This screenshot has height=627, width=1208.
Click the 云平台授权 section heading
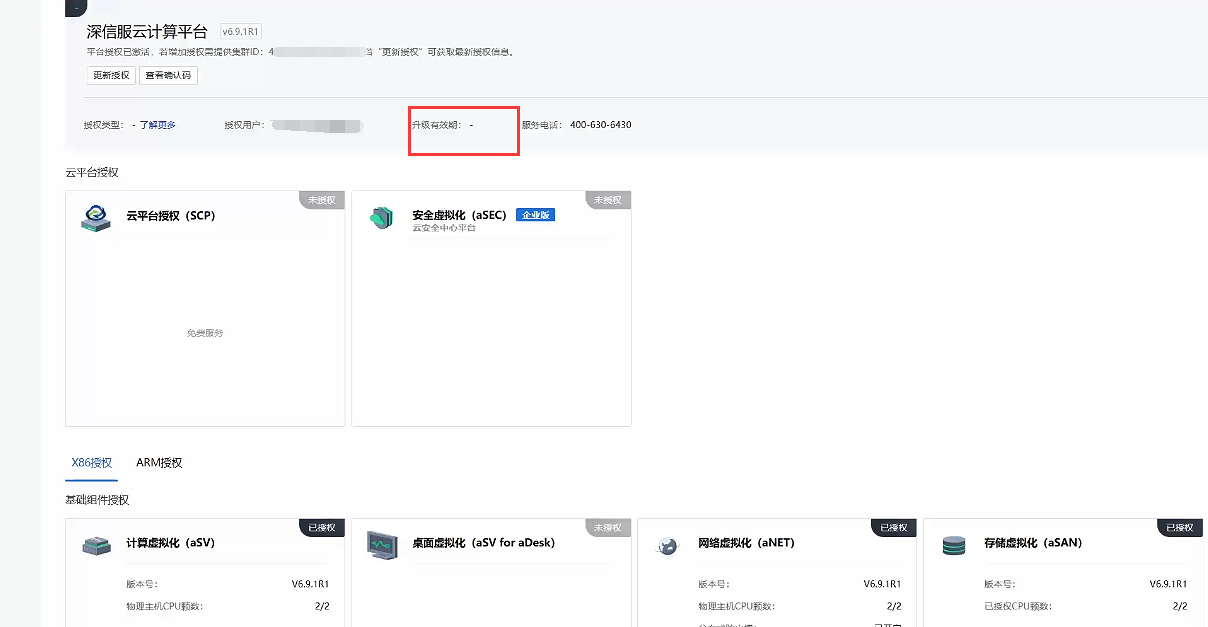point(92,172)
